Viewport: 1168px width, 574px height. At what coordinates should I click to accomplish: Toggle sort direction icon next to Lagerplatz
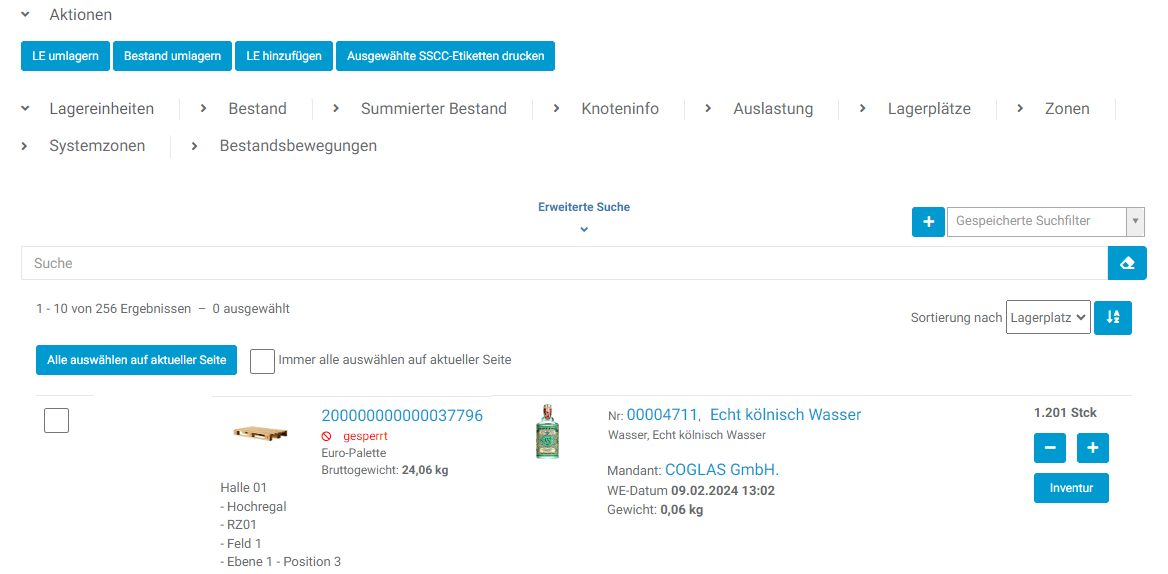tap(1113, 317)
